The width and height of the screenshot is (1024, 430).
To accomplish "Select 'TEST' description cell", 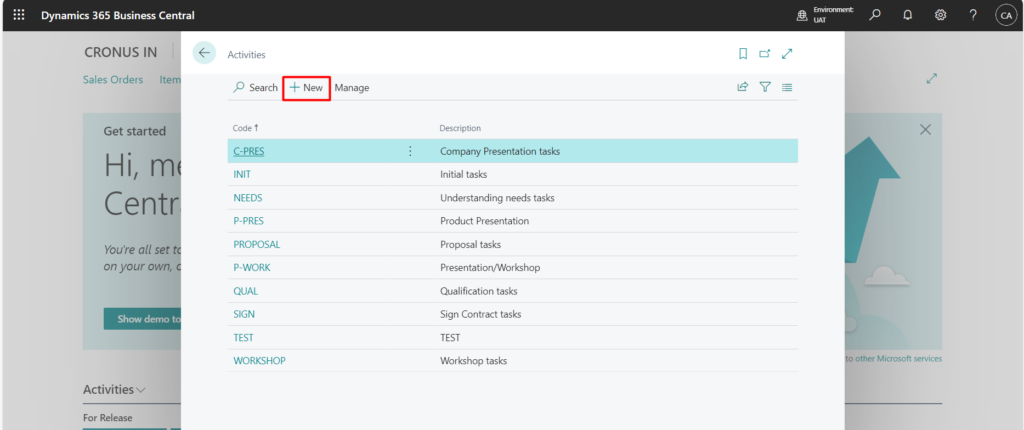I will 451,338.
